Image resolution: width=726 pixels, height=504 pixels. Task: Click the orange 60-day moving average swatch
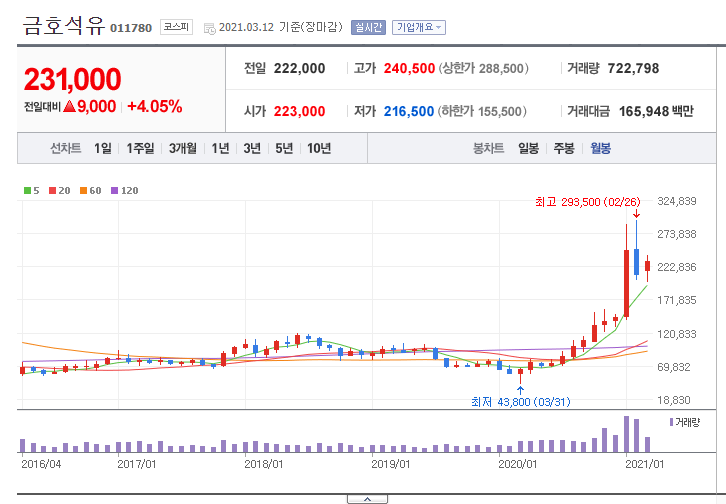(x=83, y=191)
